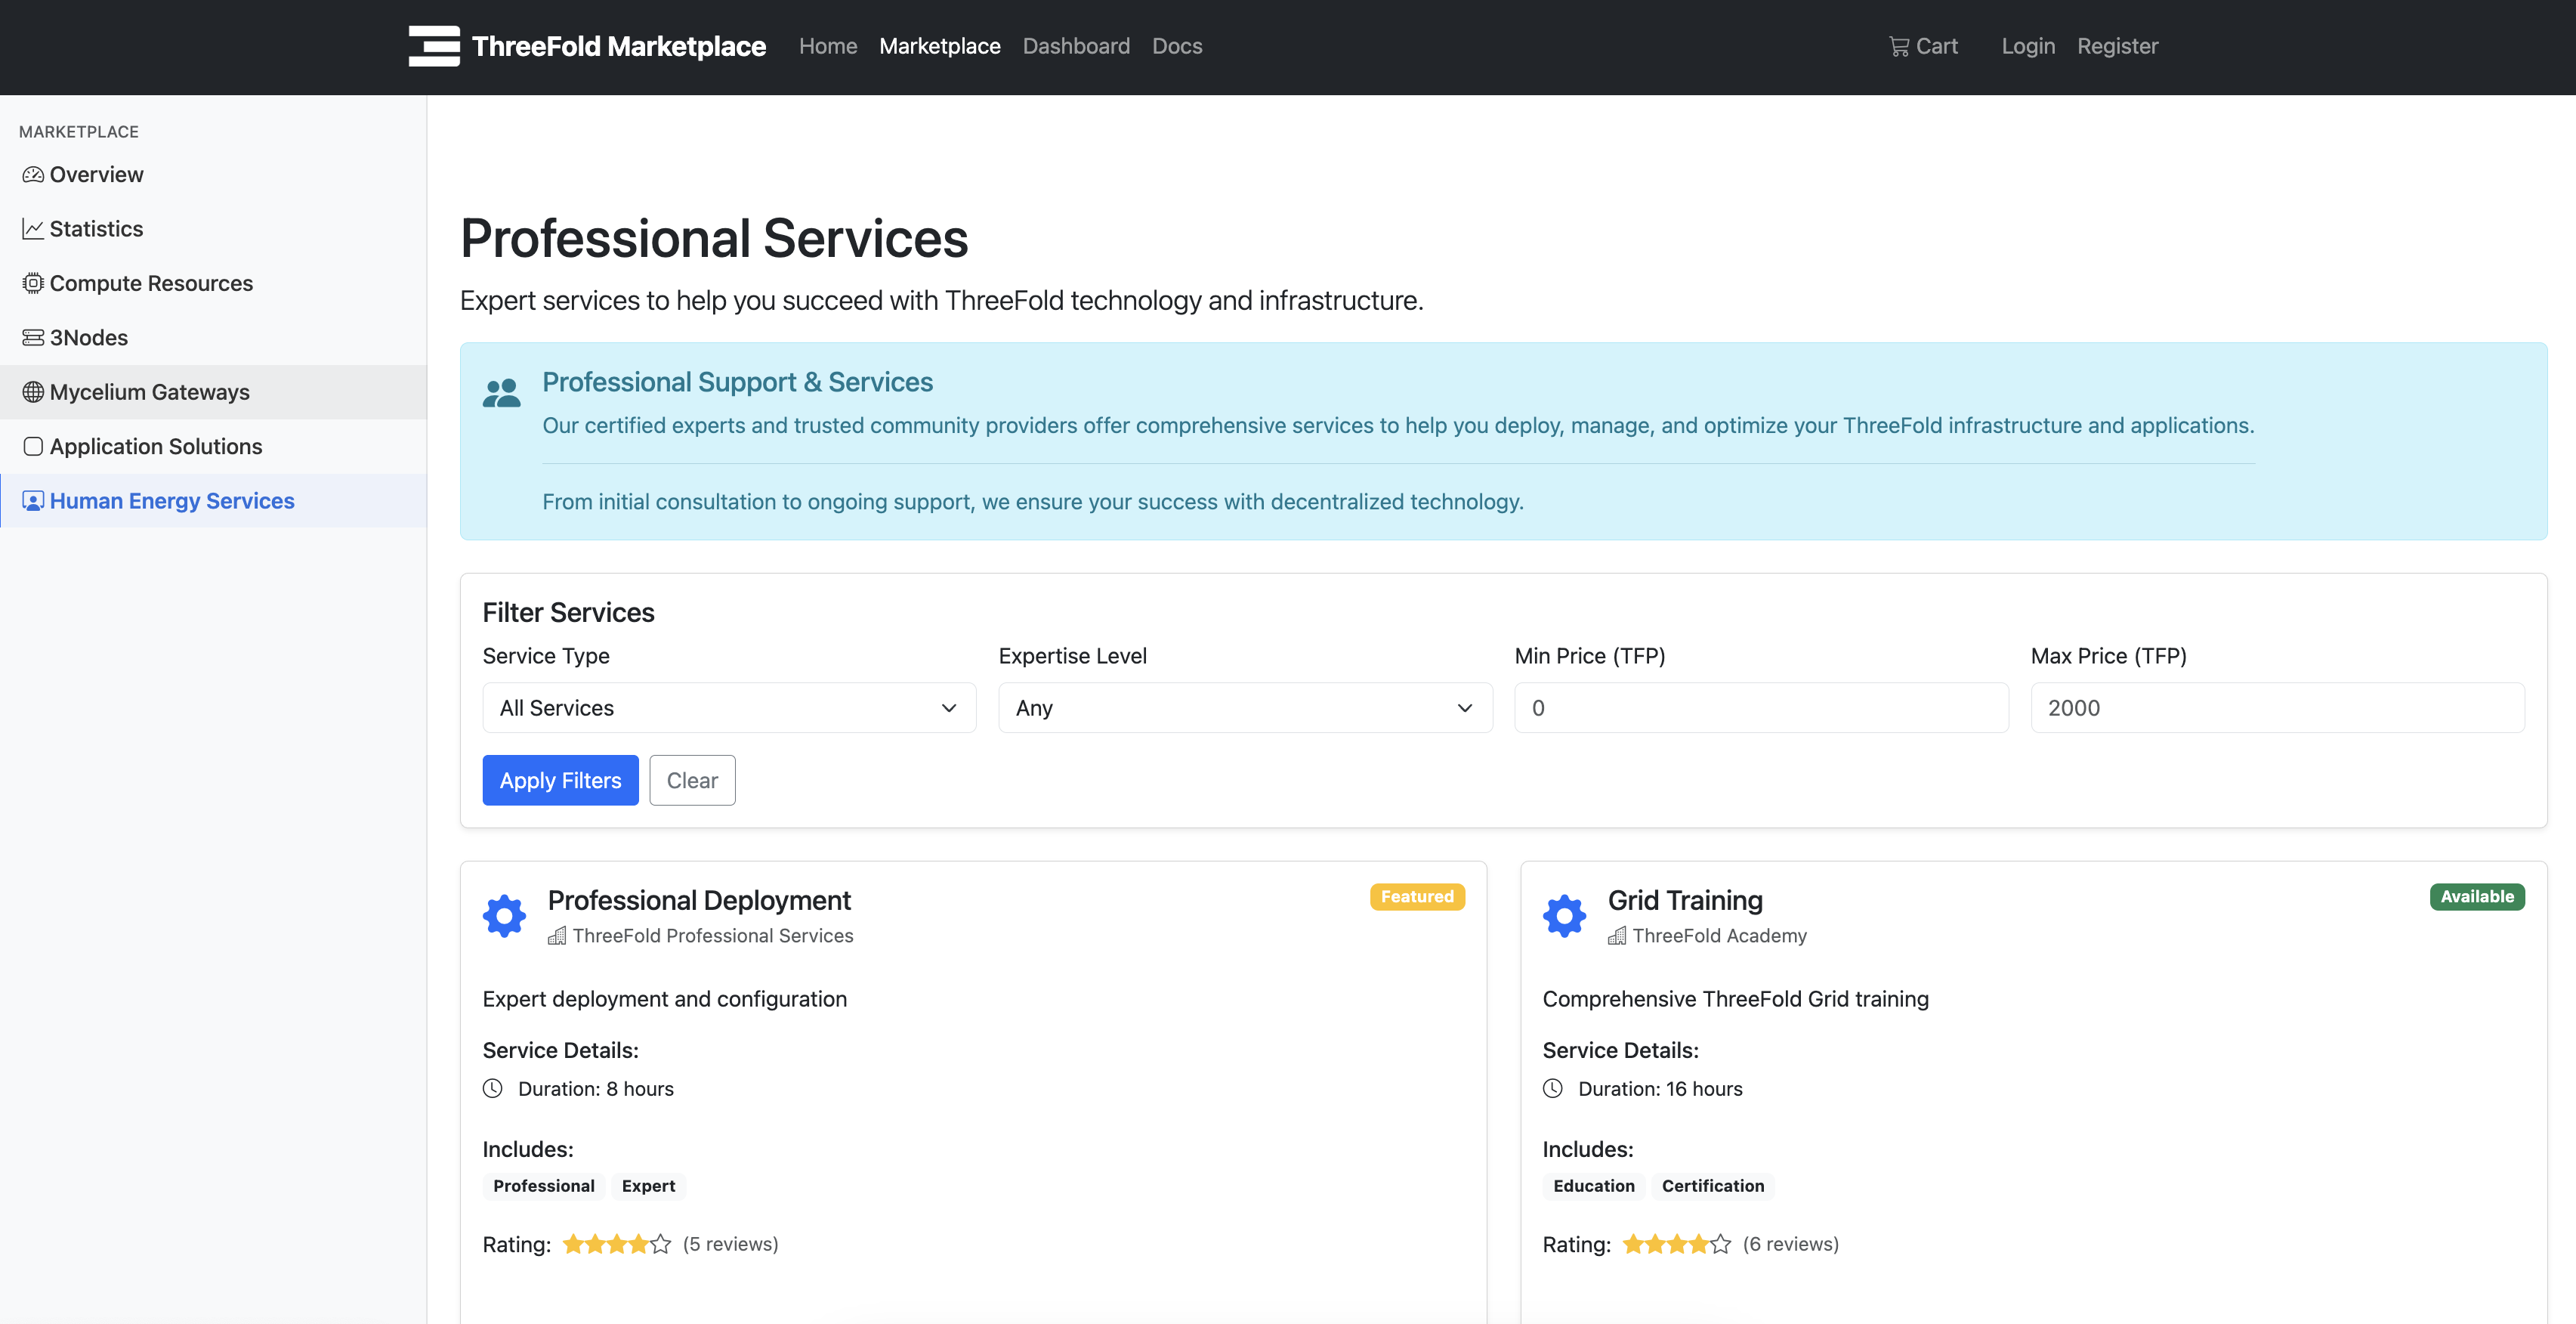Click the Grid Training gear icon
The height and width of the screenshot is (1324, 2576).
[1564, 915]
